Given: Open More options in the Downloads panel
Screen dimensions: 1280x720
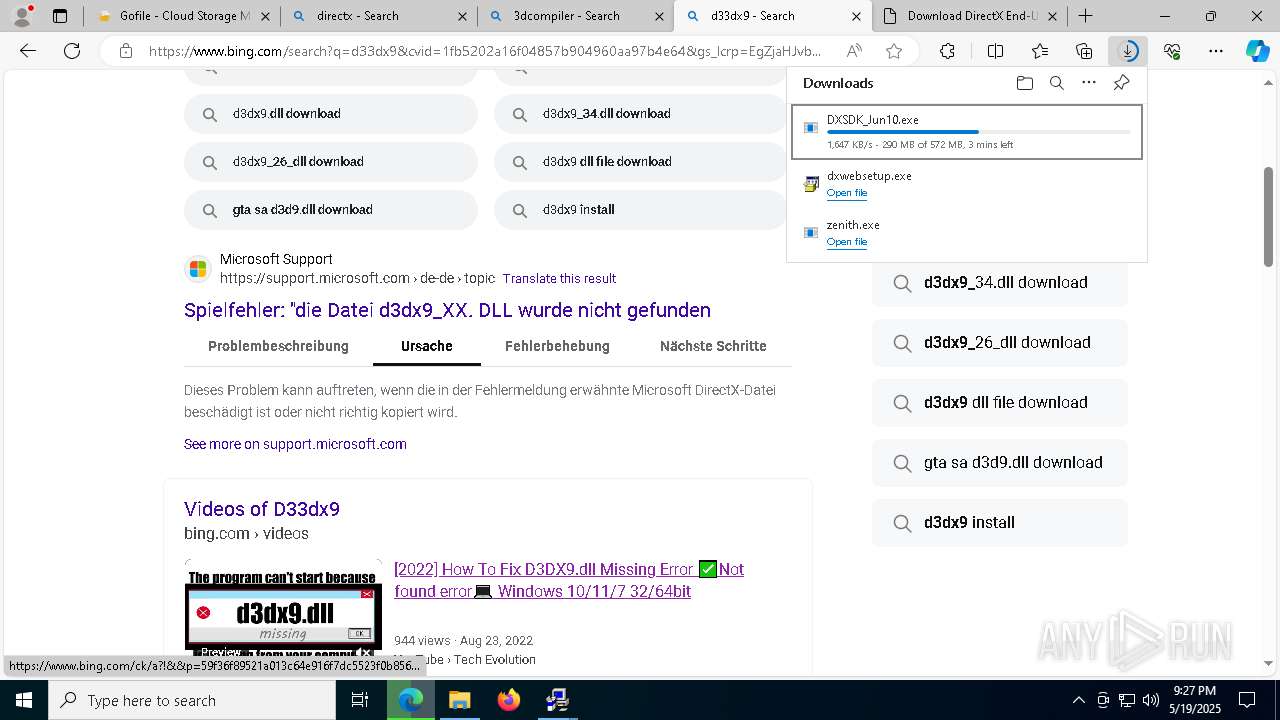Looking at the screenshot, I should click(x=1089, y=83).
